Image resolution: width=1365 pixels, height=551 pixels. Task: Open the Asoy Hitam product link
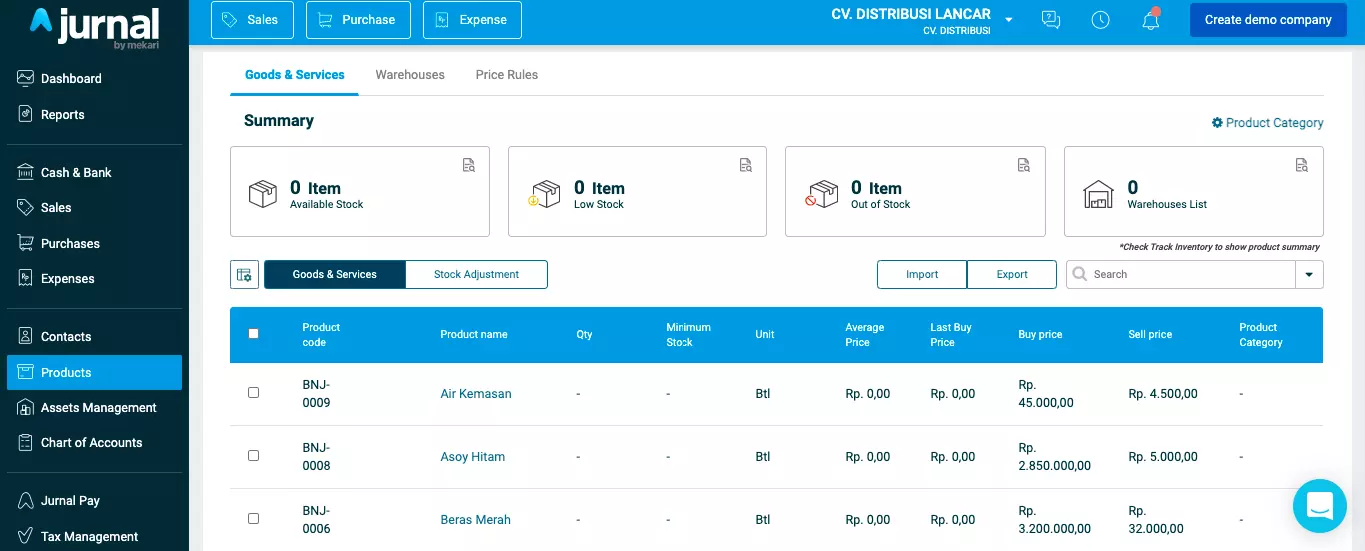coord(473,457)
